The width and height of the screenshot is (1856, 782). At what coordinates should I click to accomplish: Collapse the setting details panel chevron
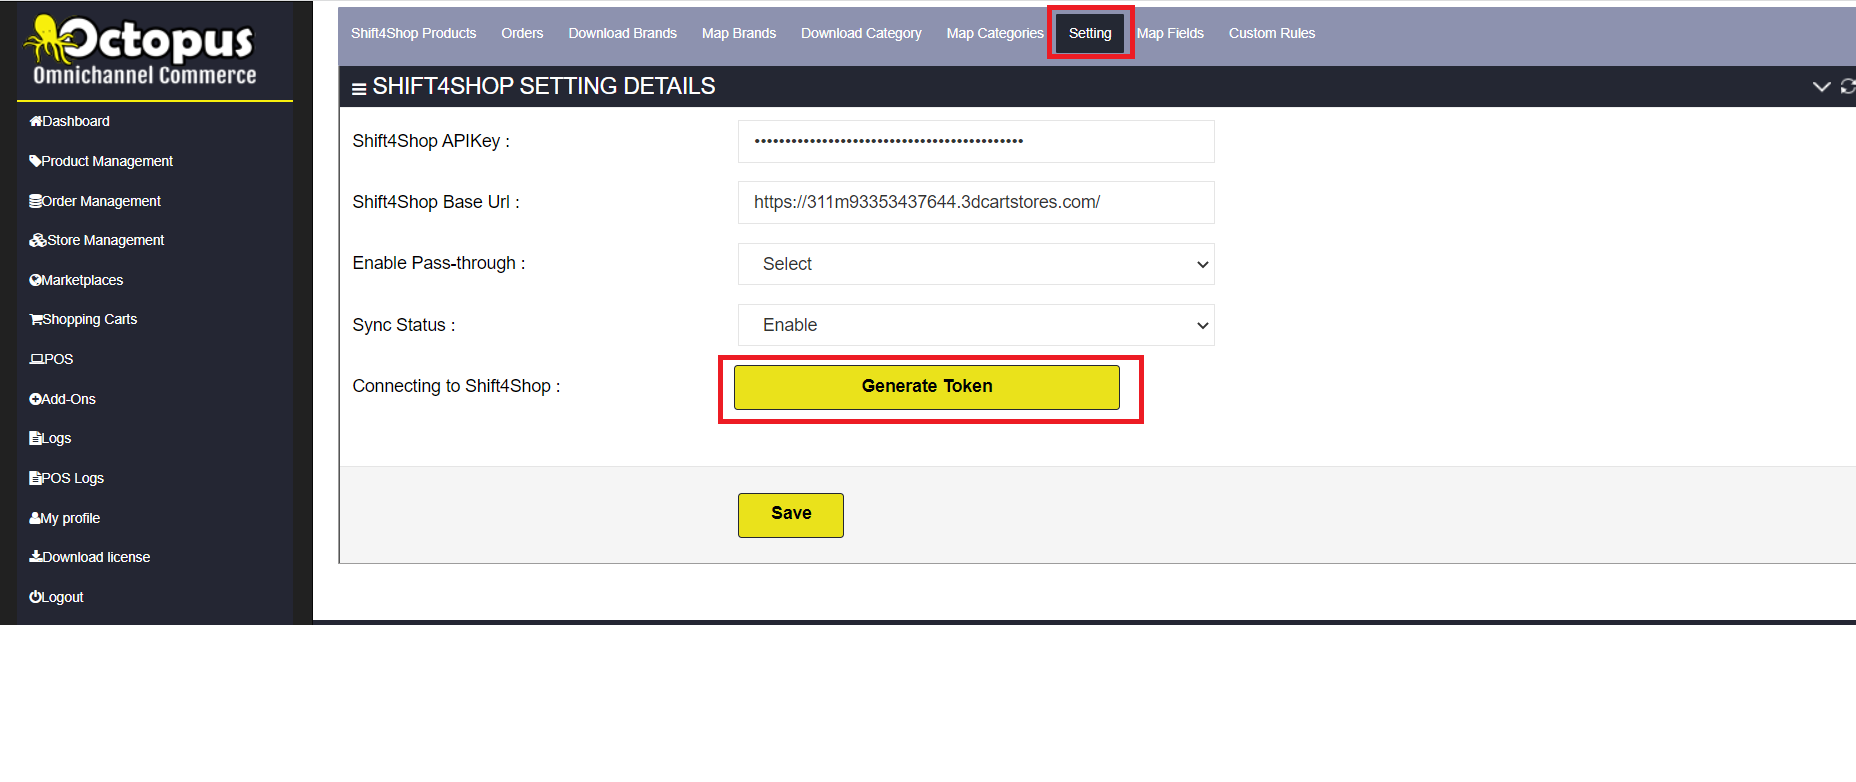[x=1821, y=87]
